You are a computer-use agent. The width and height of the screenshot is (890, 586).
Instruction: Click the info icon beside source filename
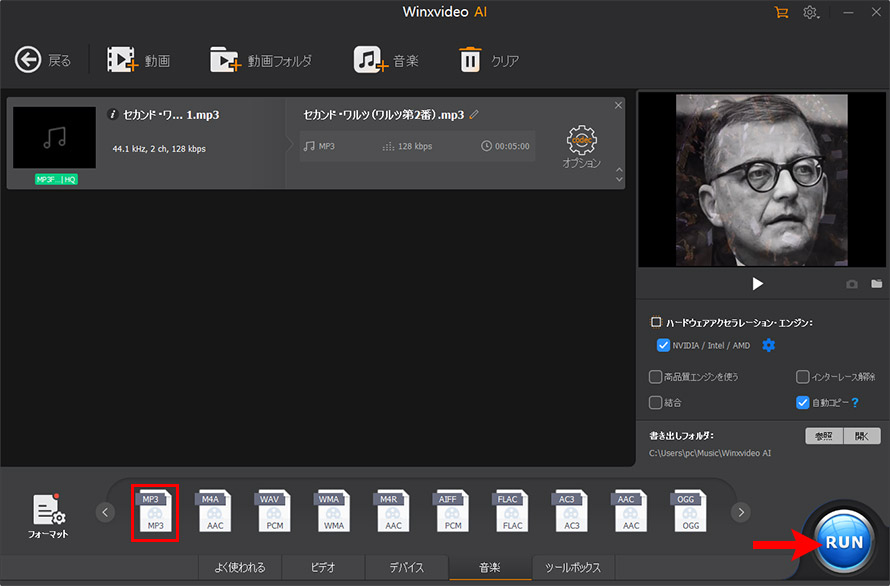point(112,115)
